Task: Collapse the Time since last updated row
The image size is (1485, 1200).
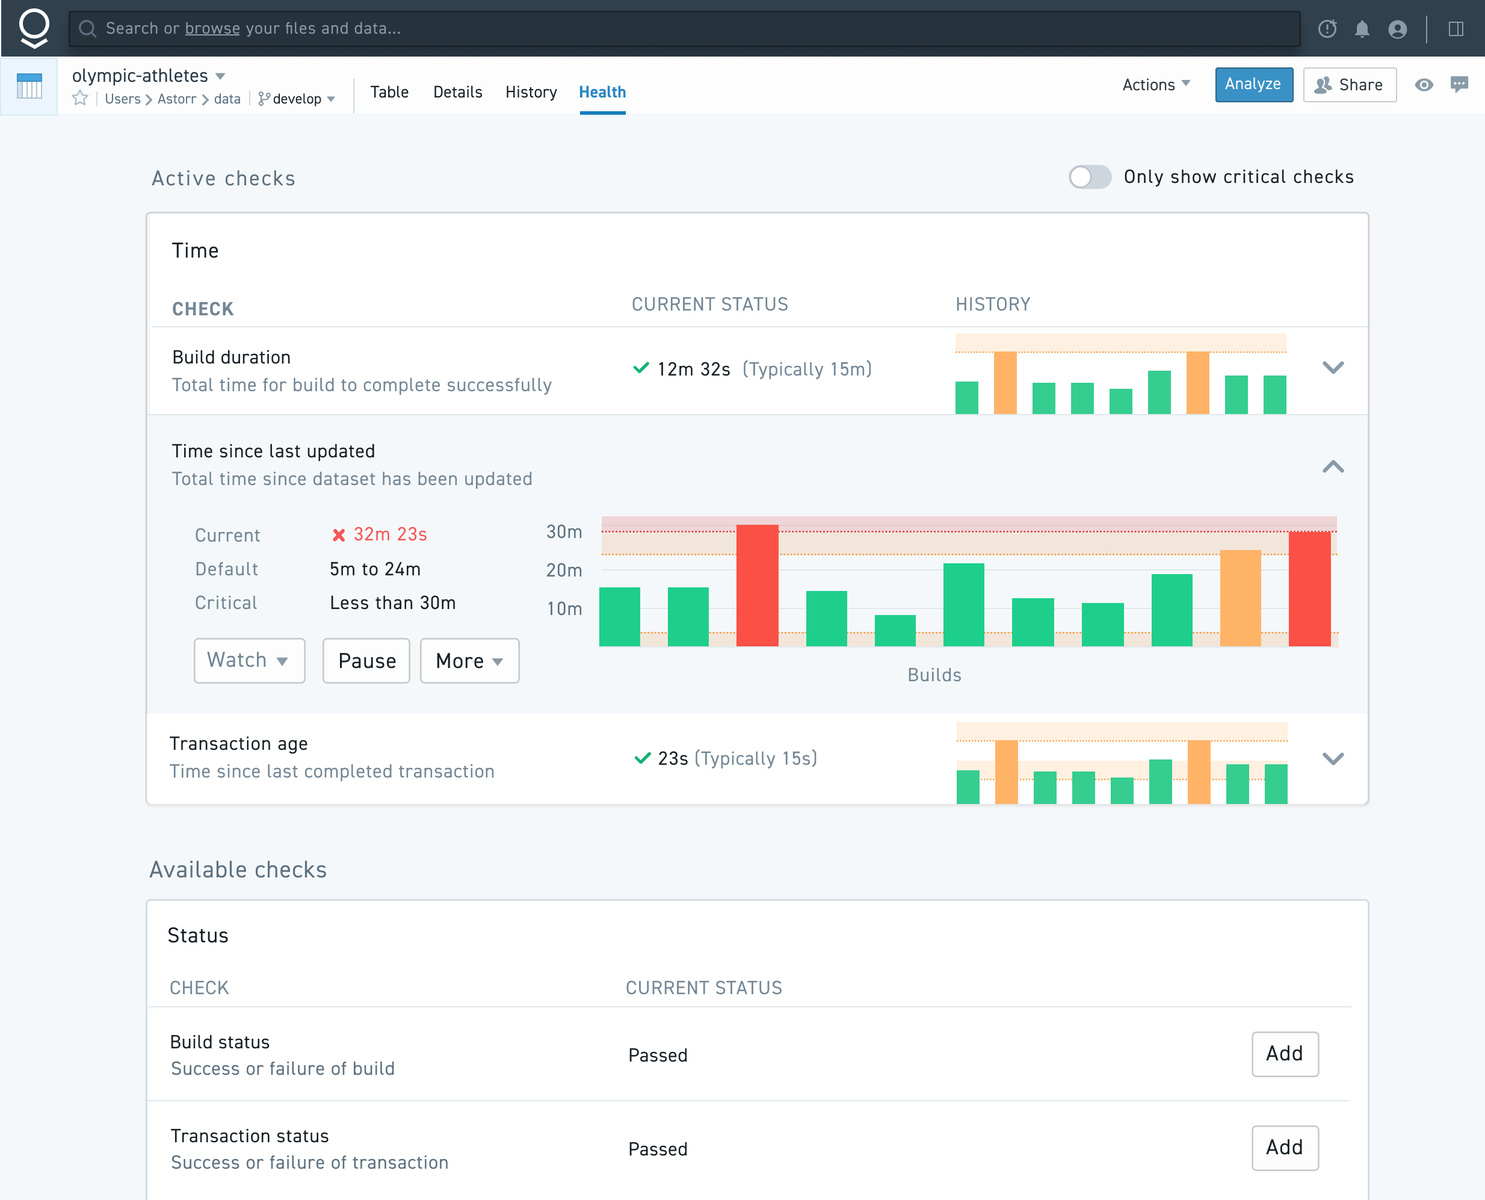Action: (x=1333, y=466)
